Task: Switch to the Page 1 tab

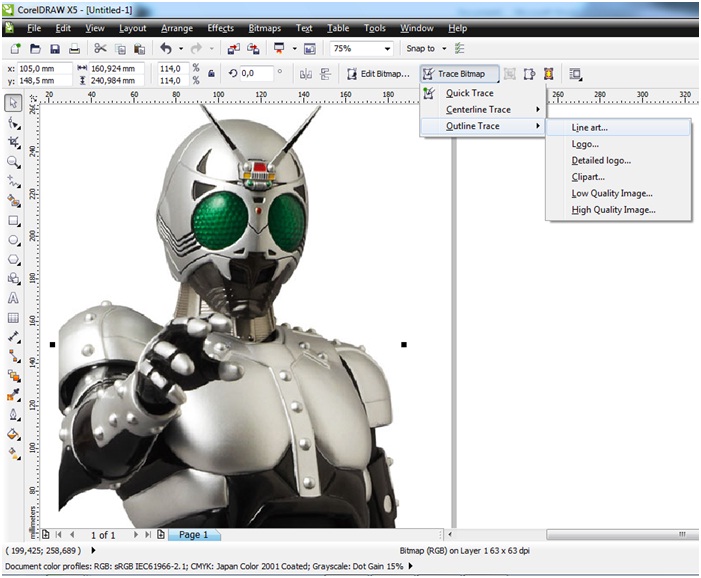Action: [194, 535]
